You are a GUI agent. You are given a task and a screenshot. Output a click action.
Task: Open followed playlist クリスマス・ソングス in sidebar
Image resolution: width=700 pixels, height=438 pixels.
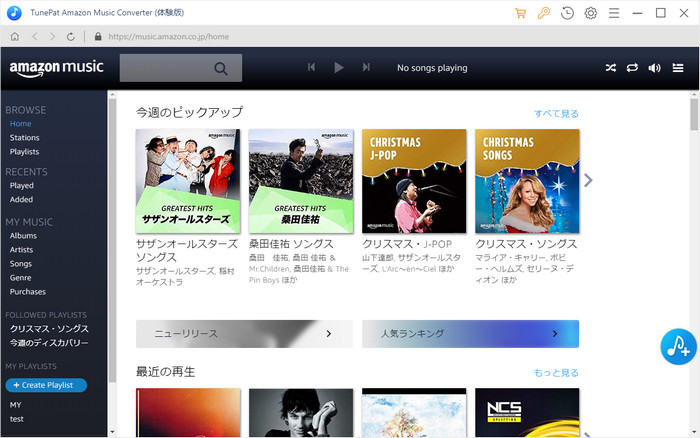49,329
